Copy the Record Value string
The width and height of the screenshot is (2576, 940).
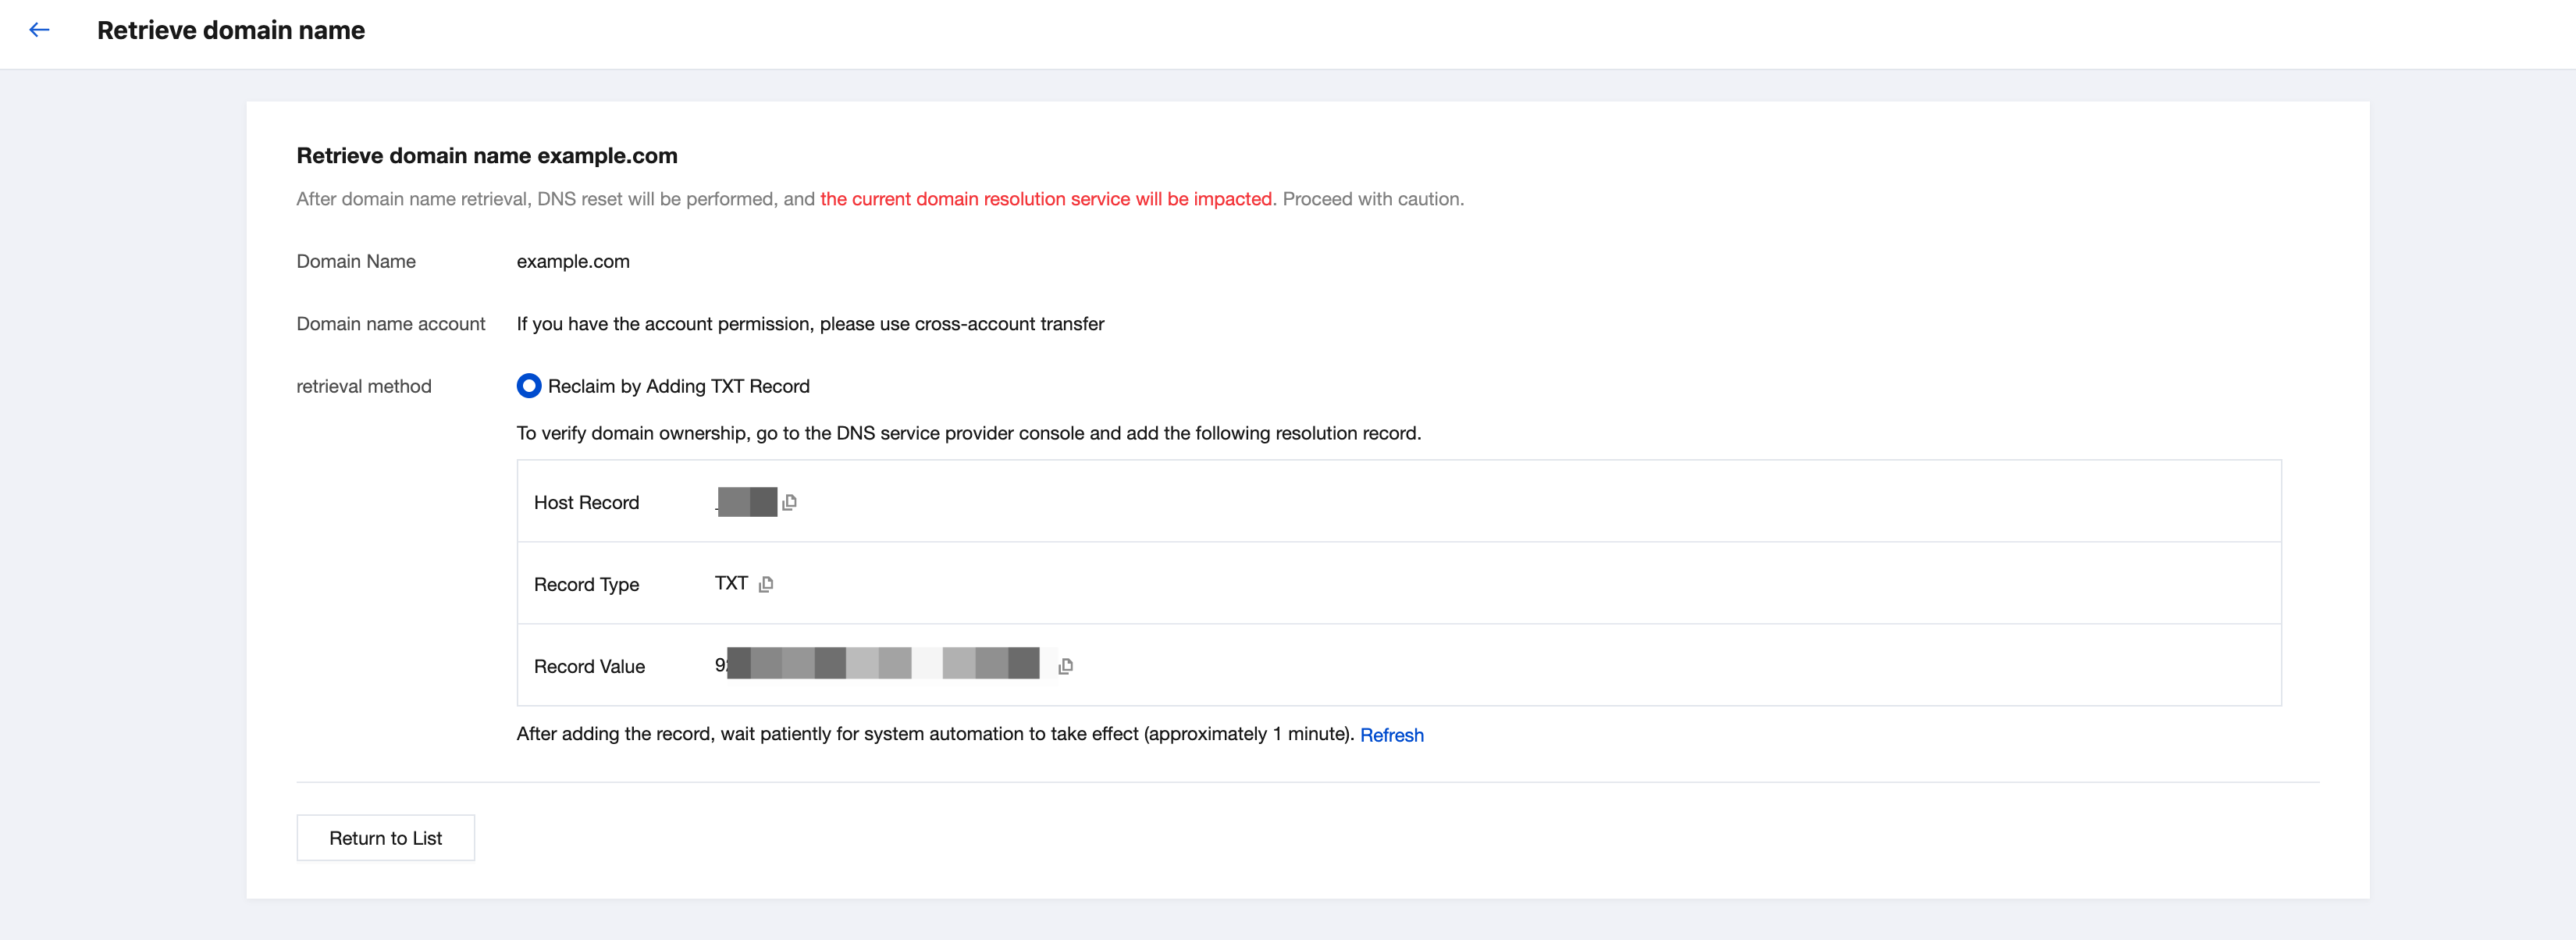[x=1065, y=666]
